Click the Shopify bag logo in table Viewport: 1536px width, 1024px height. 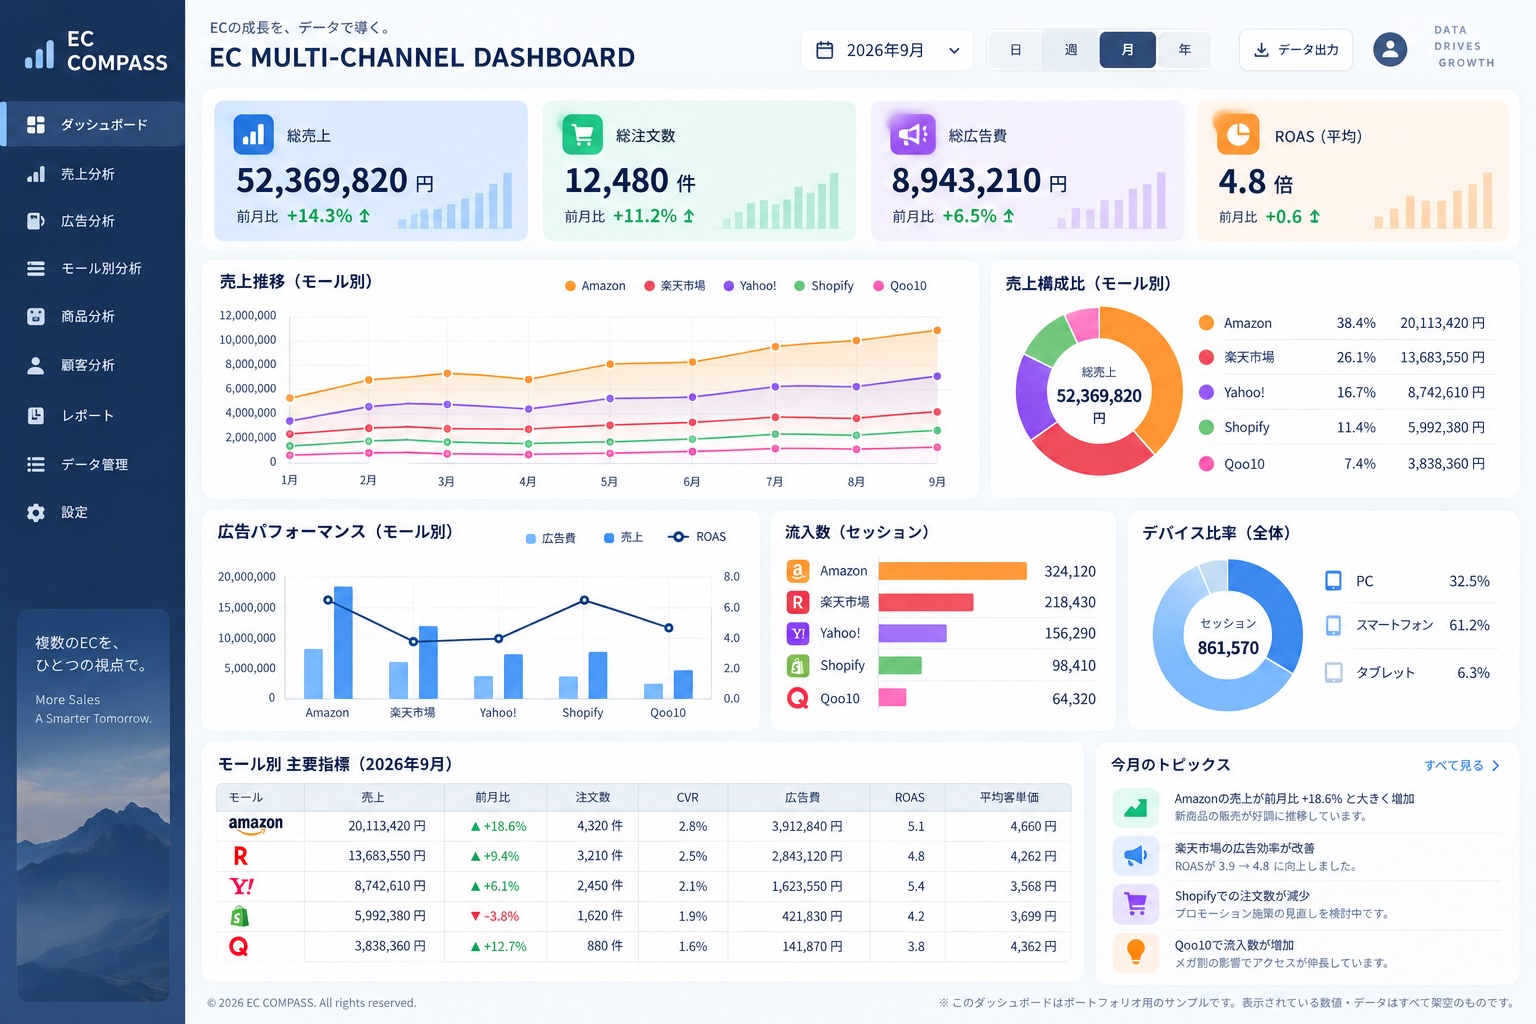(239, 916)
